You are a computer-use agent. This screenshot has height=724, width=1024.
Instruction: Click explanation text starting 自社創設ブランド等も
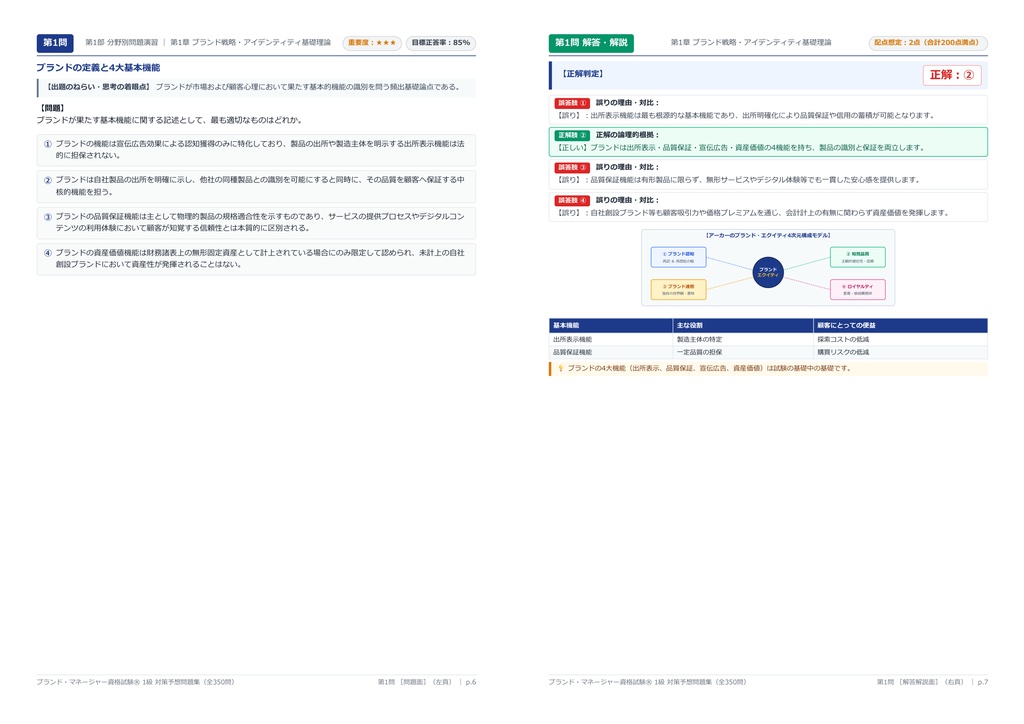(x=752, y=213)
